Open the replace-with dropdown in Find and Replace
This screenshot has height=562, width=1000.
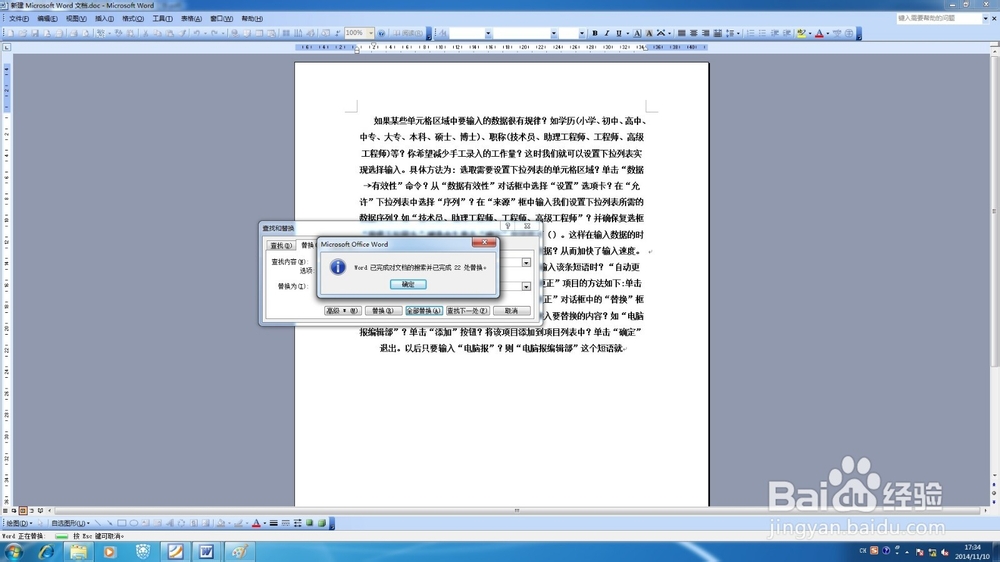click(x=526, y=286)
